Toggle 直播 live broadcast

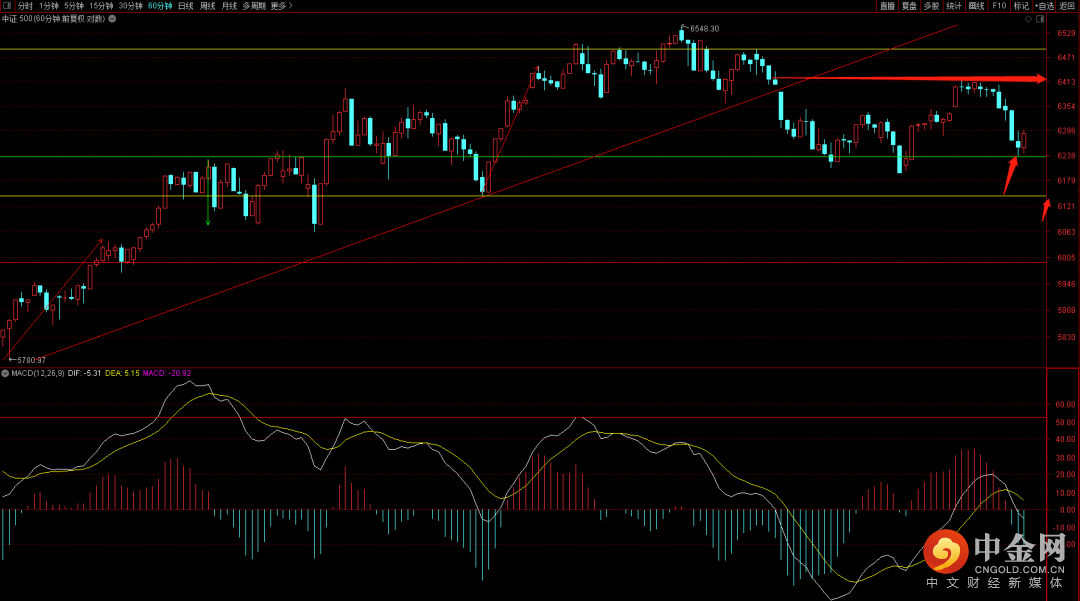tap(887, 6)
